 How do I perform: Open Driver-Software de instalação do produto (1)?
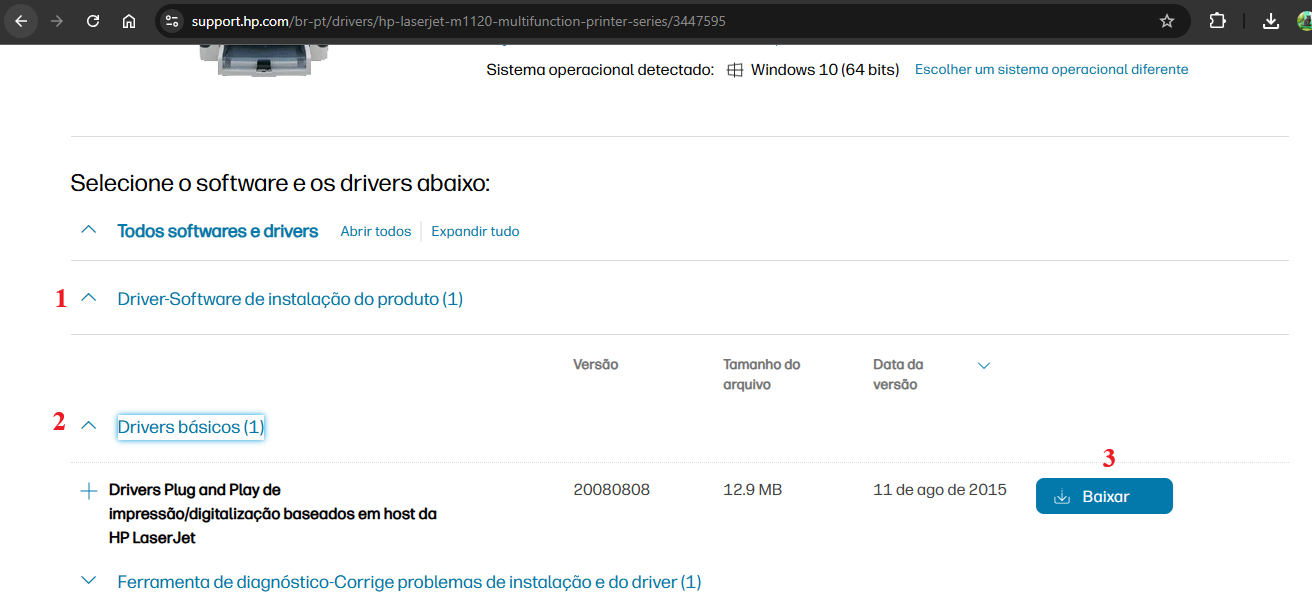pos(290,299)
